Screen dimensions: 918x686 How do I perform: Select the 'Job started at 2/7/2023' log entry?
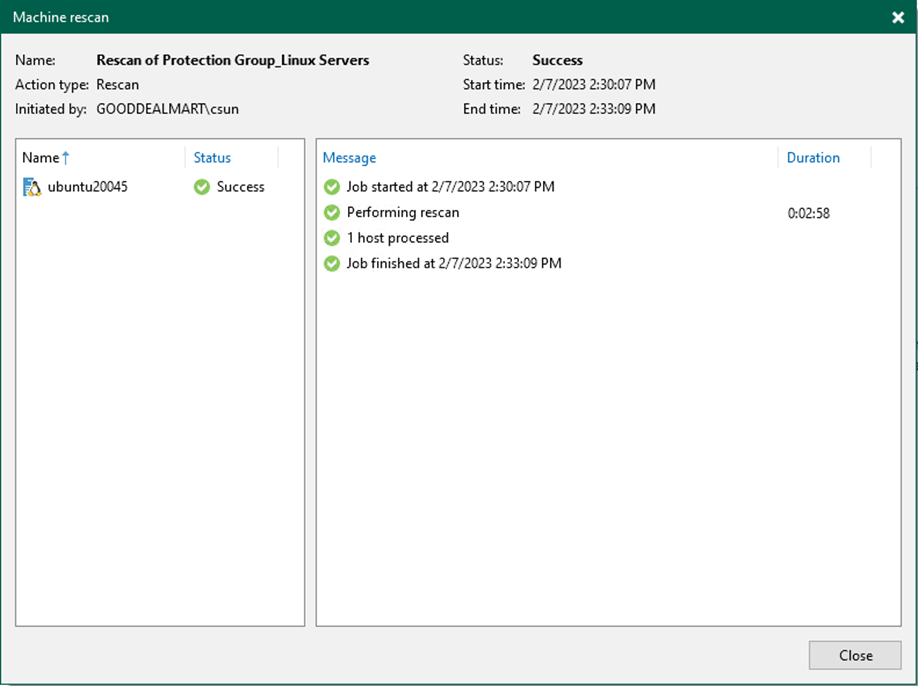(450, 187)
